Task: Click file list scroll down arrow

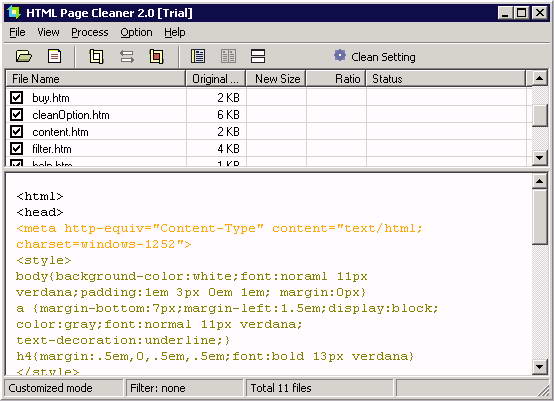Action: (540, 158)
